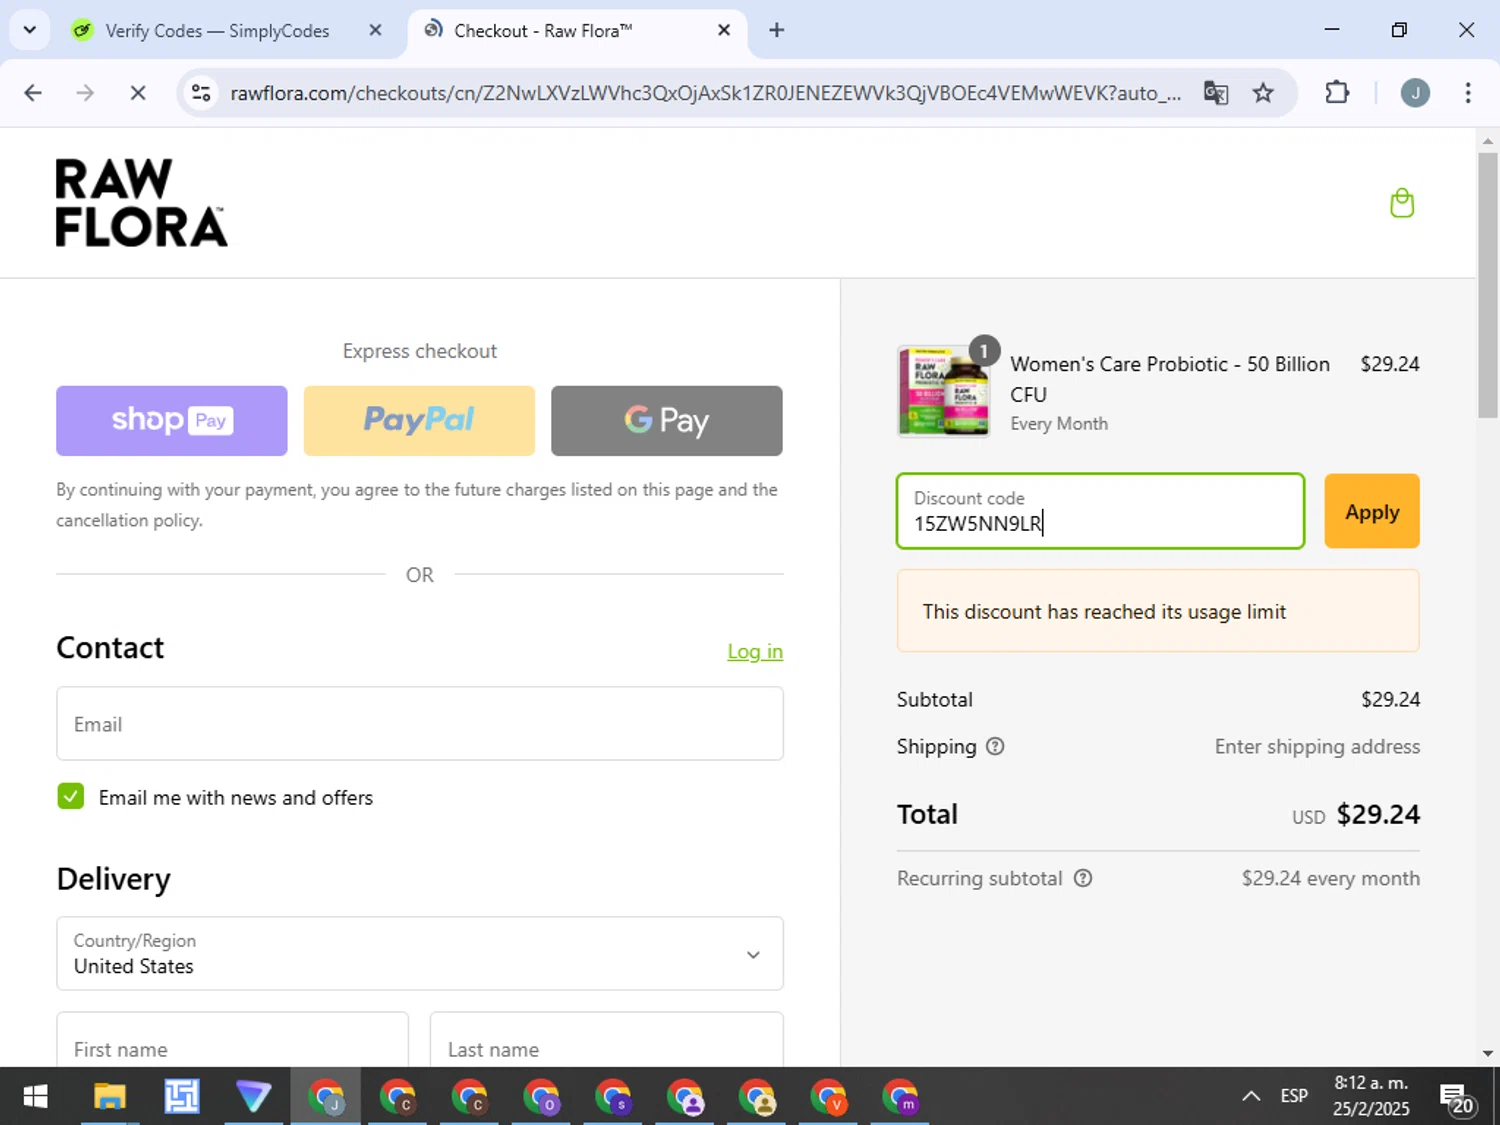The width and height of the screenshot is (1500, 1125).
Task: Open the shopping bag cart icon
Action: pyautogui.click(x=1402, y=203)
